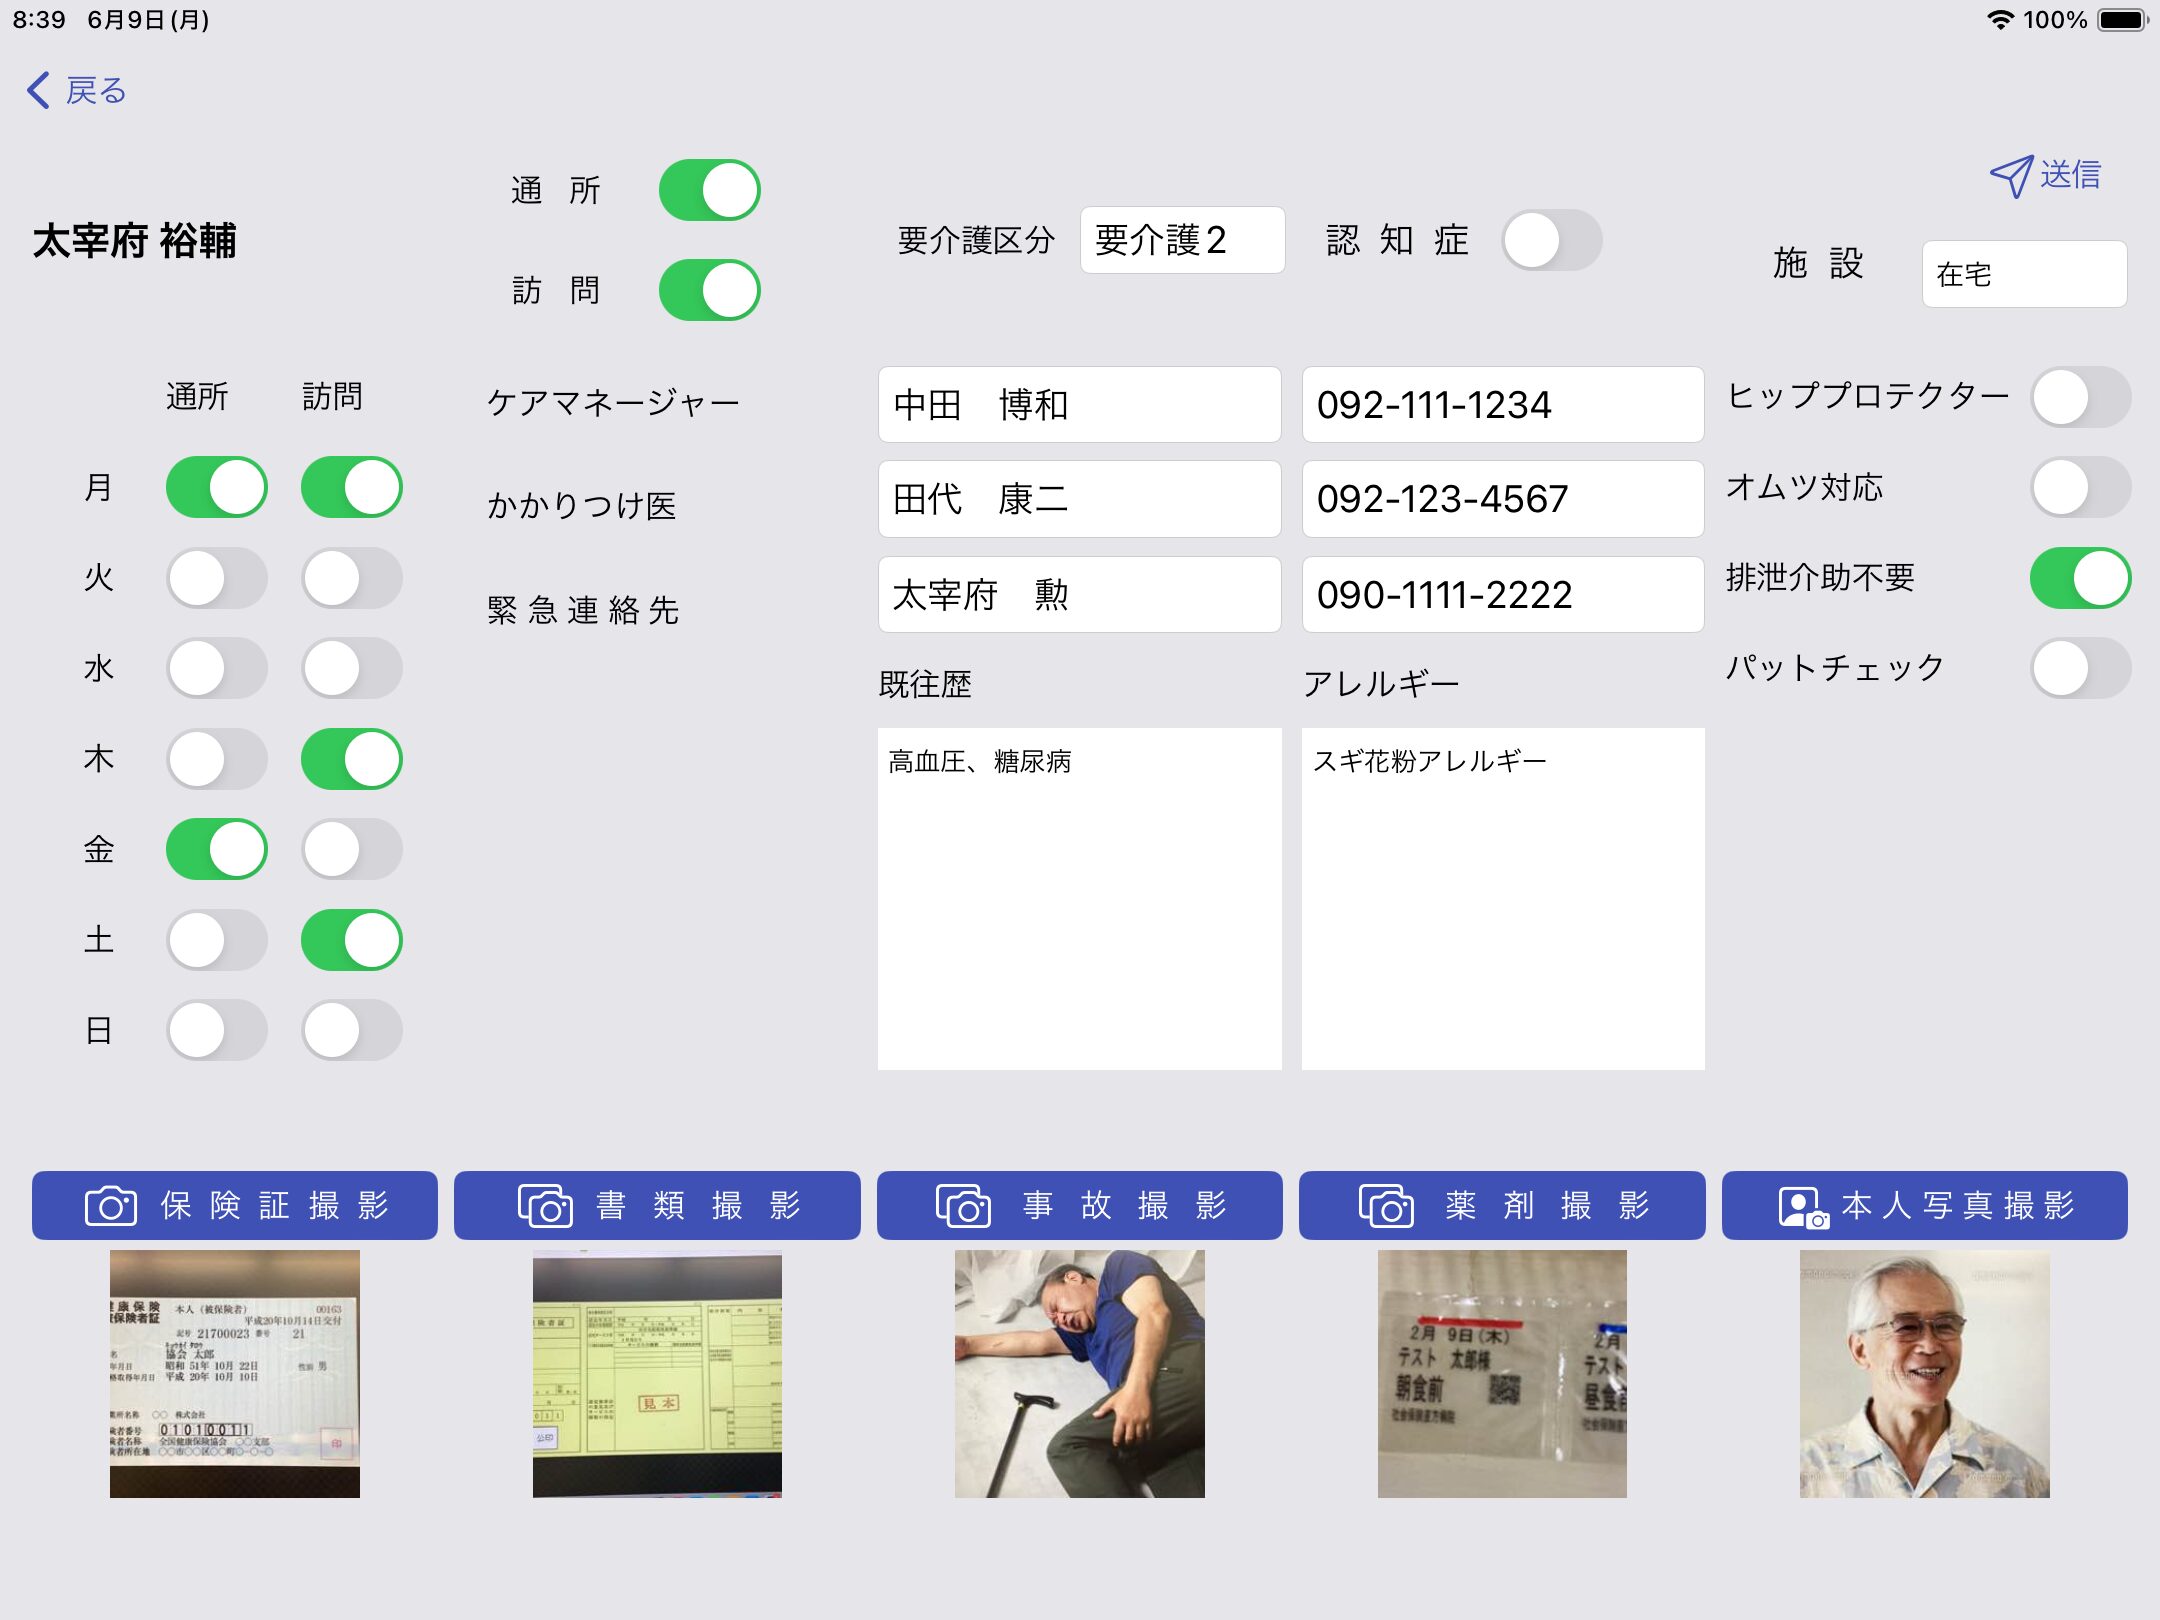Screen dimensions: 2160x1620
Task: Open the insurance card photo thumbnail
Action: click(x=234, y=1373)
